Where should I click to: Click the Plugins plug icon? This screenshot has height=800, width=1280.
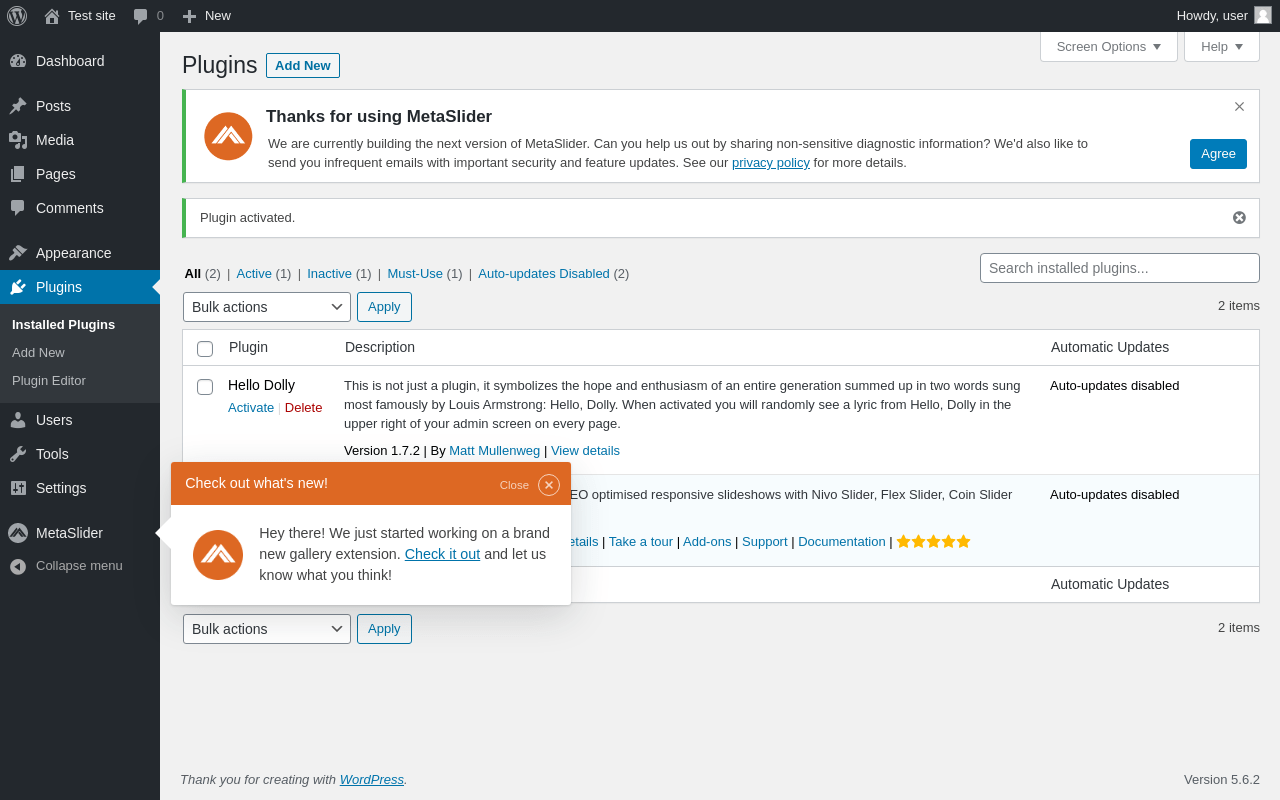(18, 287)
